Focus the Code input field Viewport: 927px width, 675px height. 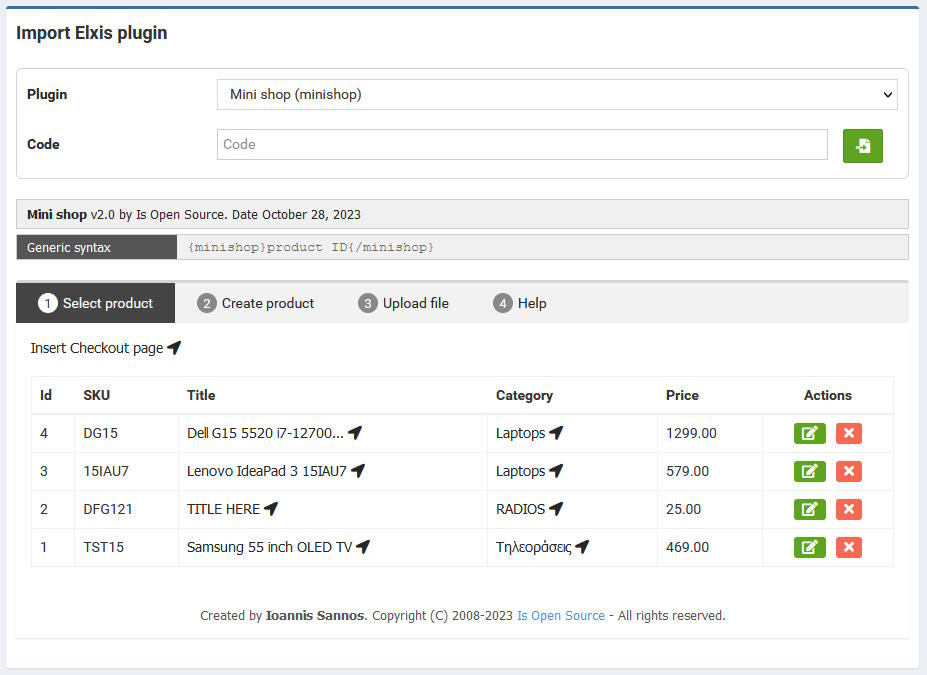pos(522,144)
